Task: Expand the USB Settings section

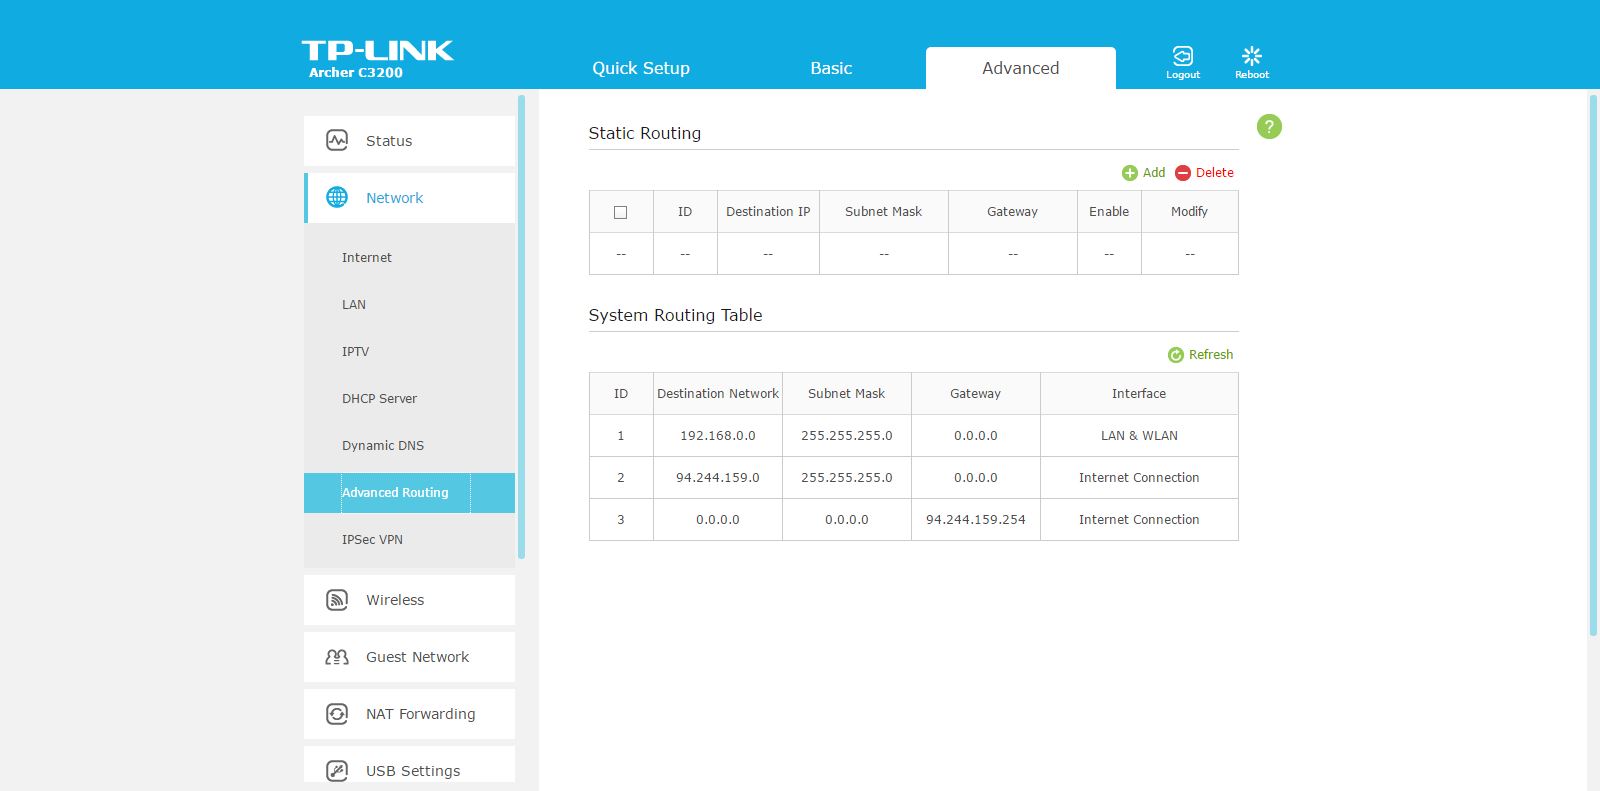Action: [x=409, y=766]
